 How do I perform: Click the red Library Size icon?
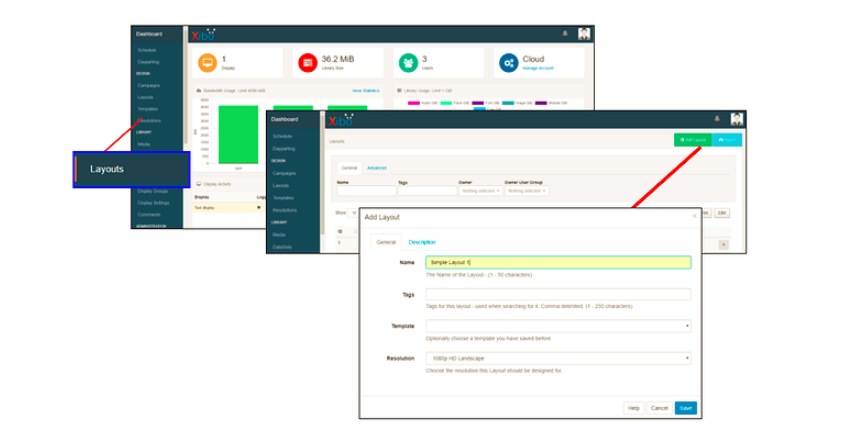[306, 63]
